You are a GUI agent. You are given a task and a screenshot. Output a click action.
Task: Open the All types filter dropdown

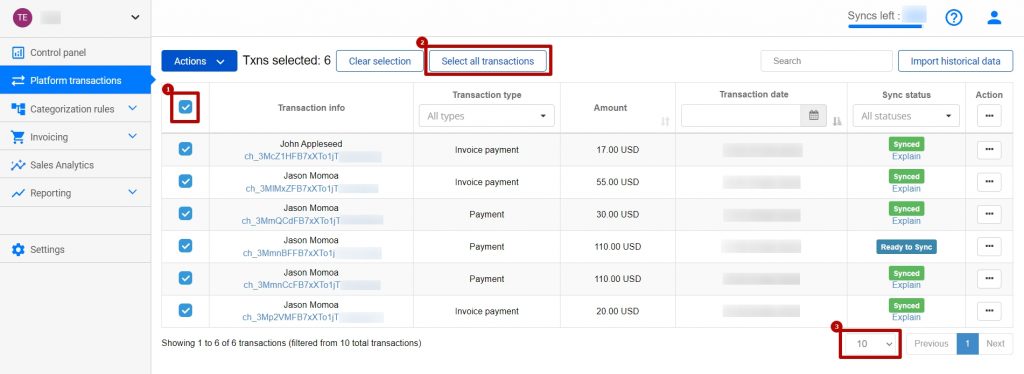point(487,116)
